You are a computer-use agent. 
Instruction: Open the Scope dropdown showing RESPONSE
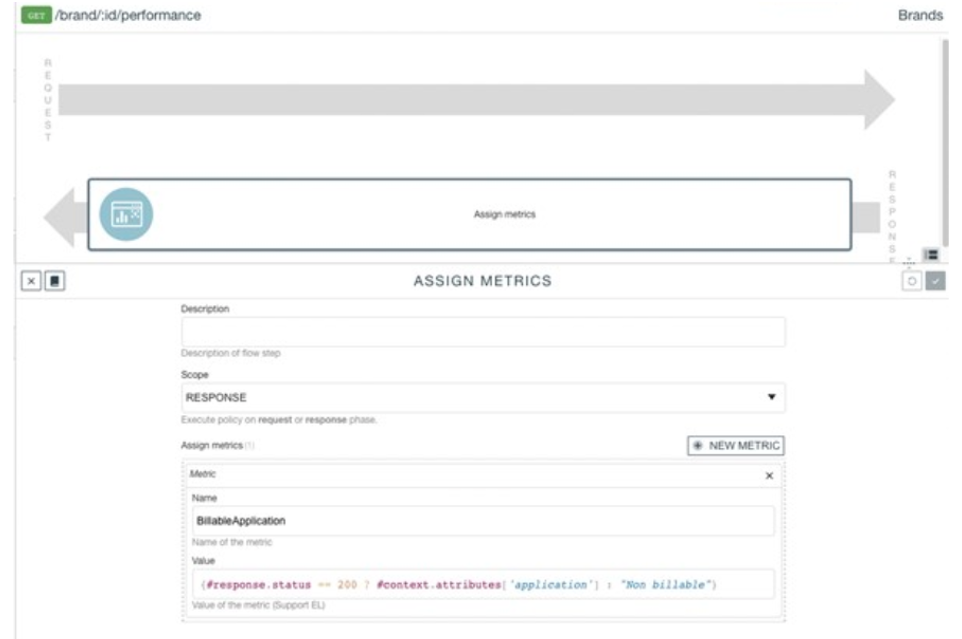tap(483, 397)
